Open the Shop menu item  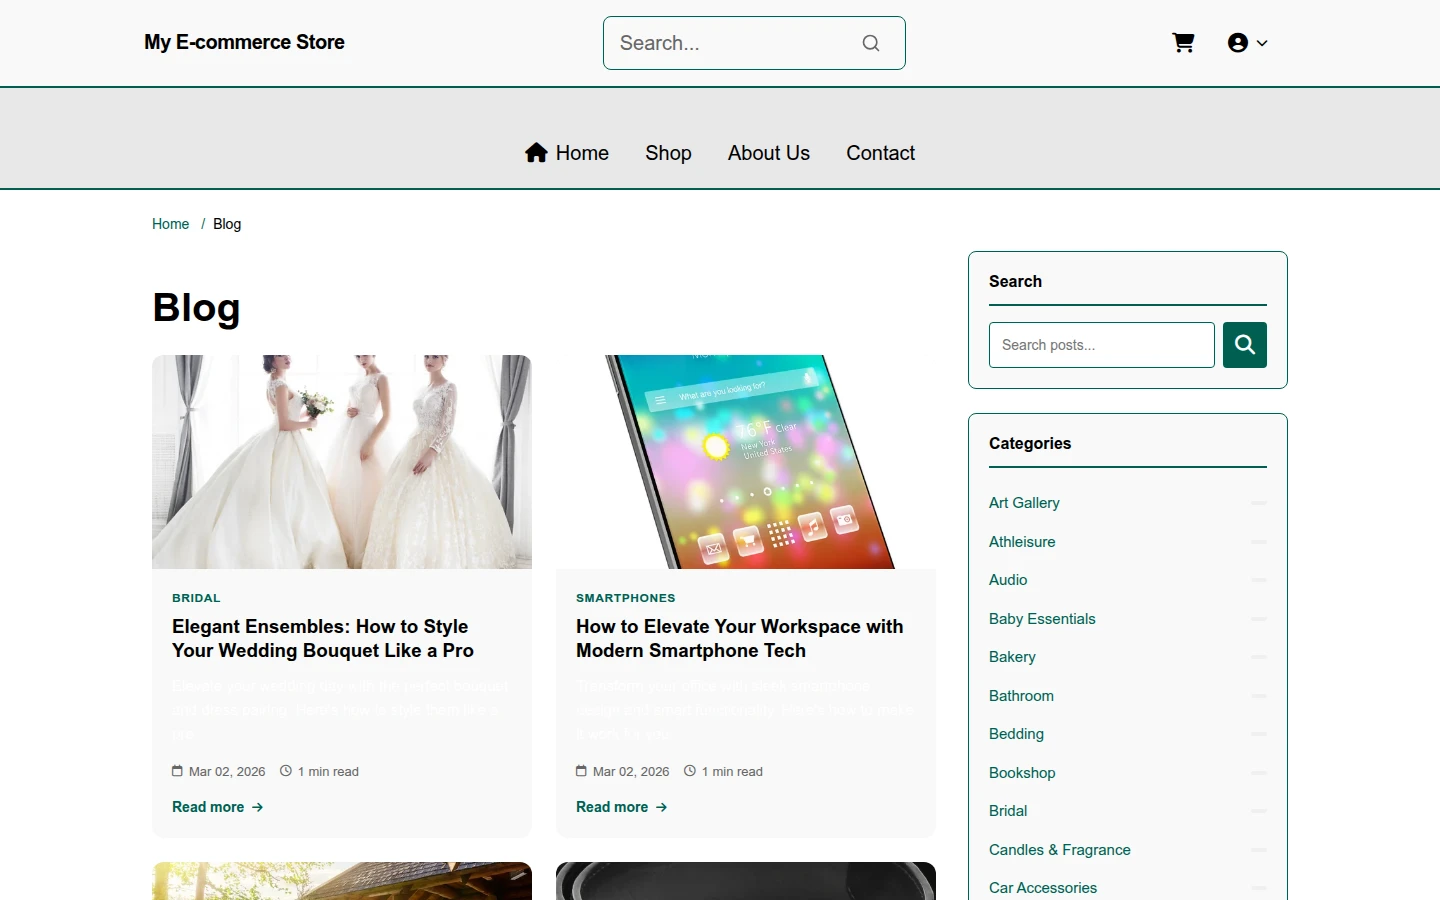668,153
